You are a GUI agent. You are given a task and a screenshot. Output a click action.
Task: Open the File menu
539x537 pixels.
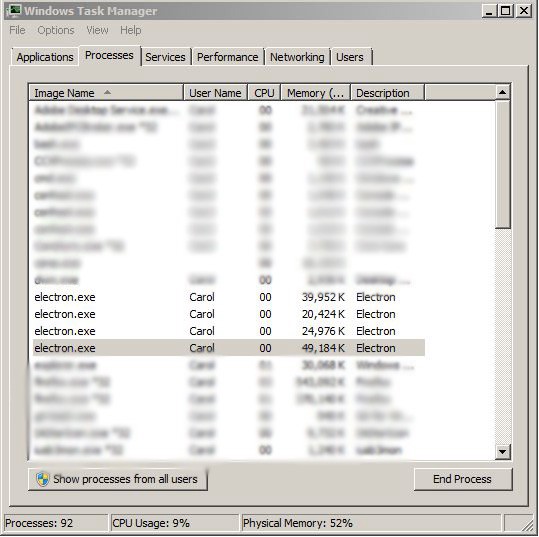[17, 30]
